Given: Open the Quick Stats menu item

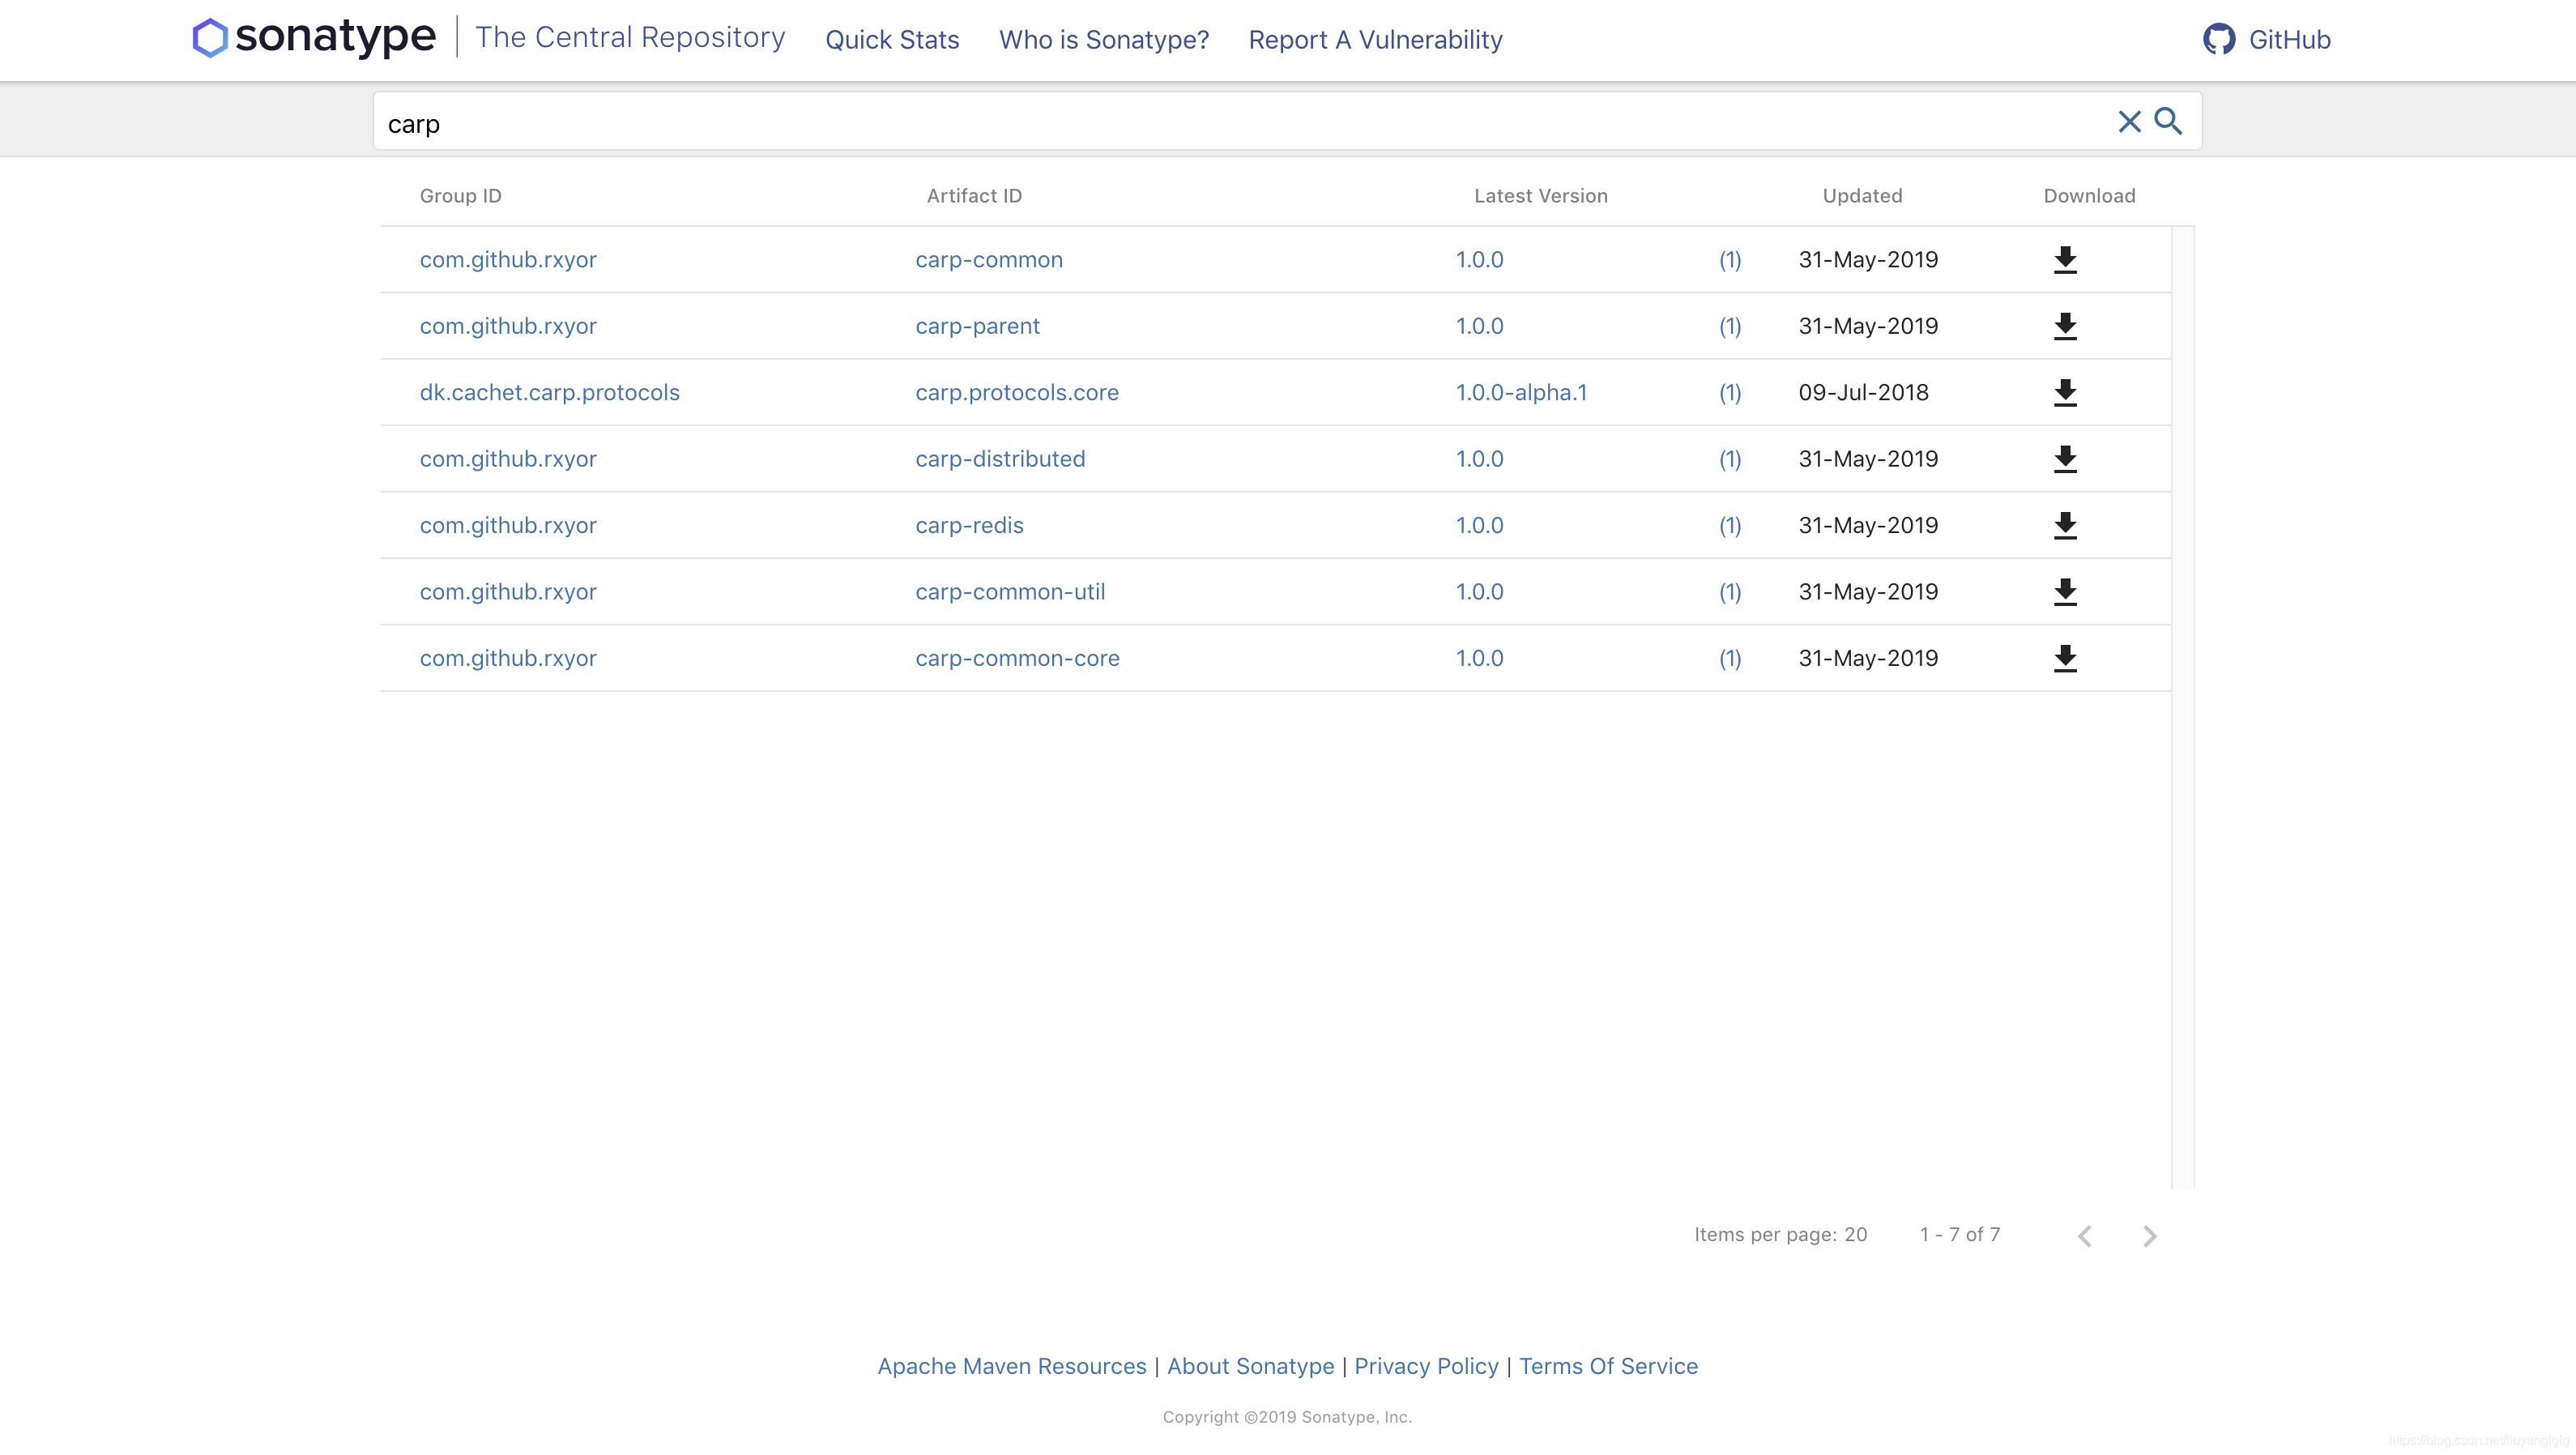Looking at the screenshot, I should [892, 39].
